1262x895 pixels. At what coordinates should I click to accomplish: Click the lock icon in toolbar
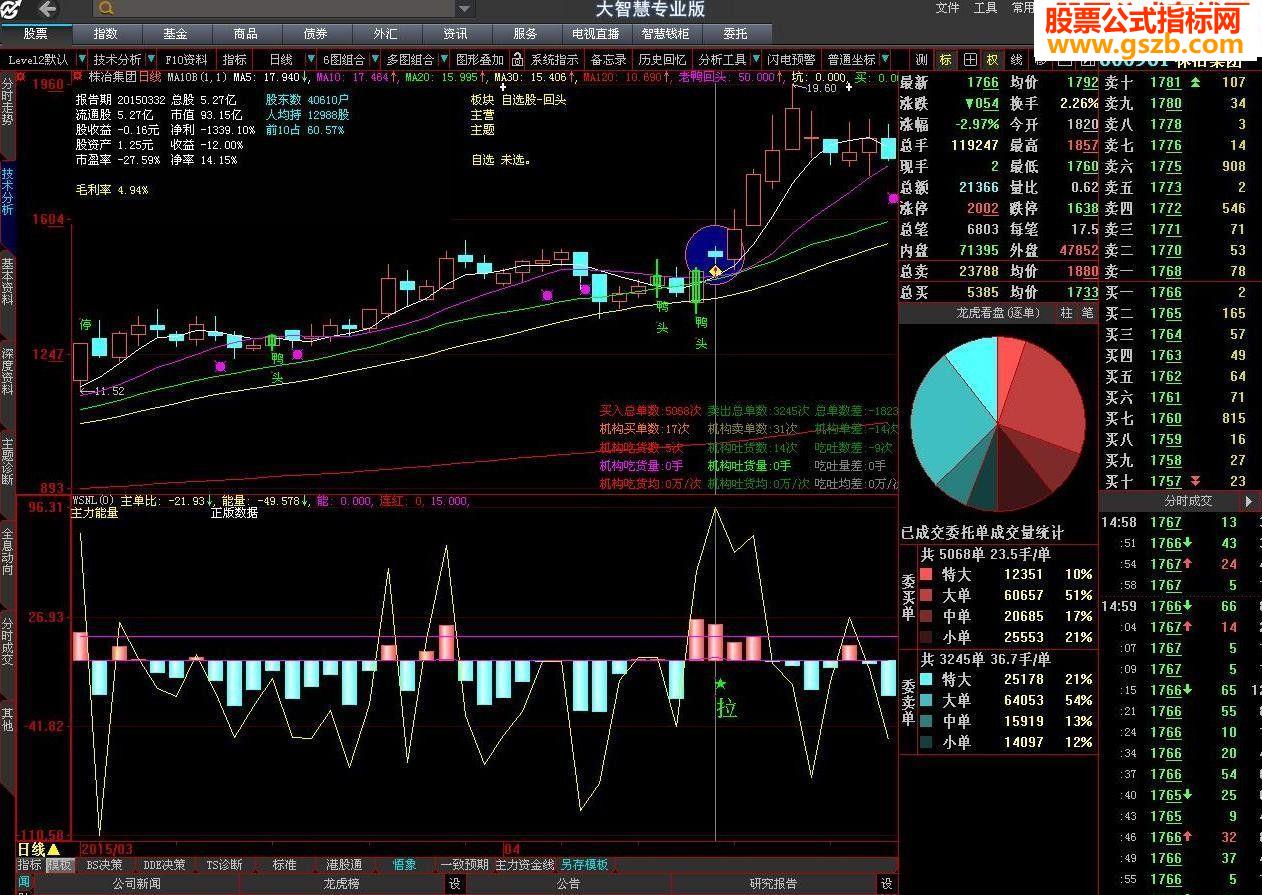[x=518, y=59]
